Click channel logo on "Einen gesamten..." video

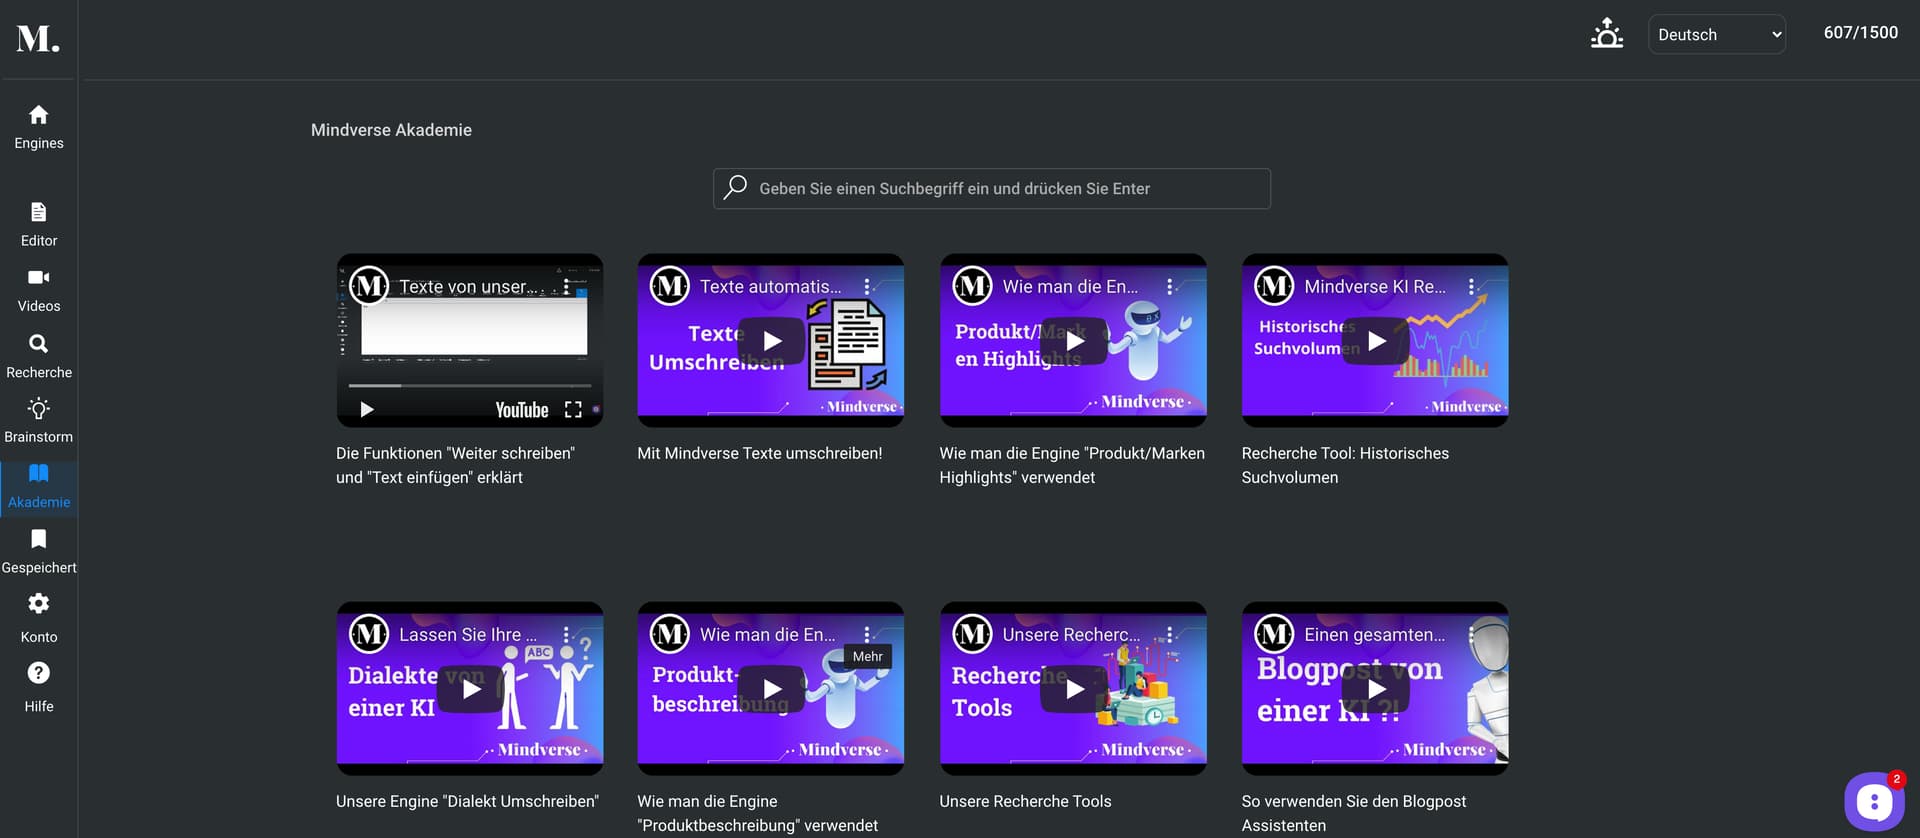point(1274,634)
